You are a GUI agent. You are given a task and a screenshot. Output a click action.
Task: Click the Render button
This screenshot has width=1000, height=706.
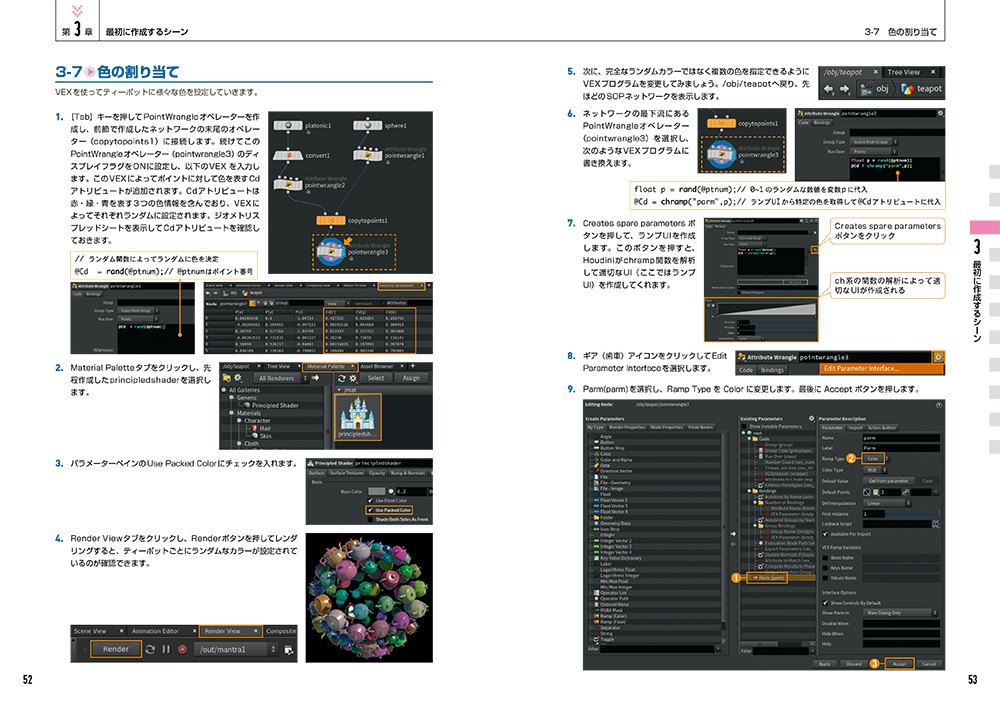pos(115,648)
